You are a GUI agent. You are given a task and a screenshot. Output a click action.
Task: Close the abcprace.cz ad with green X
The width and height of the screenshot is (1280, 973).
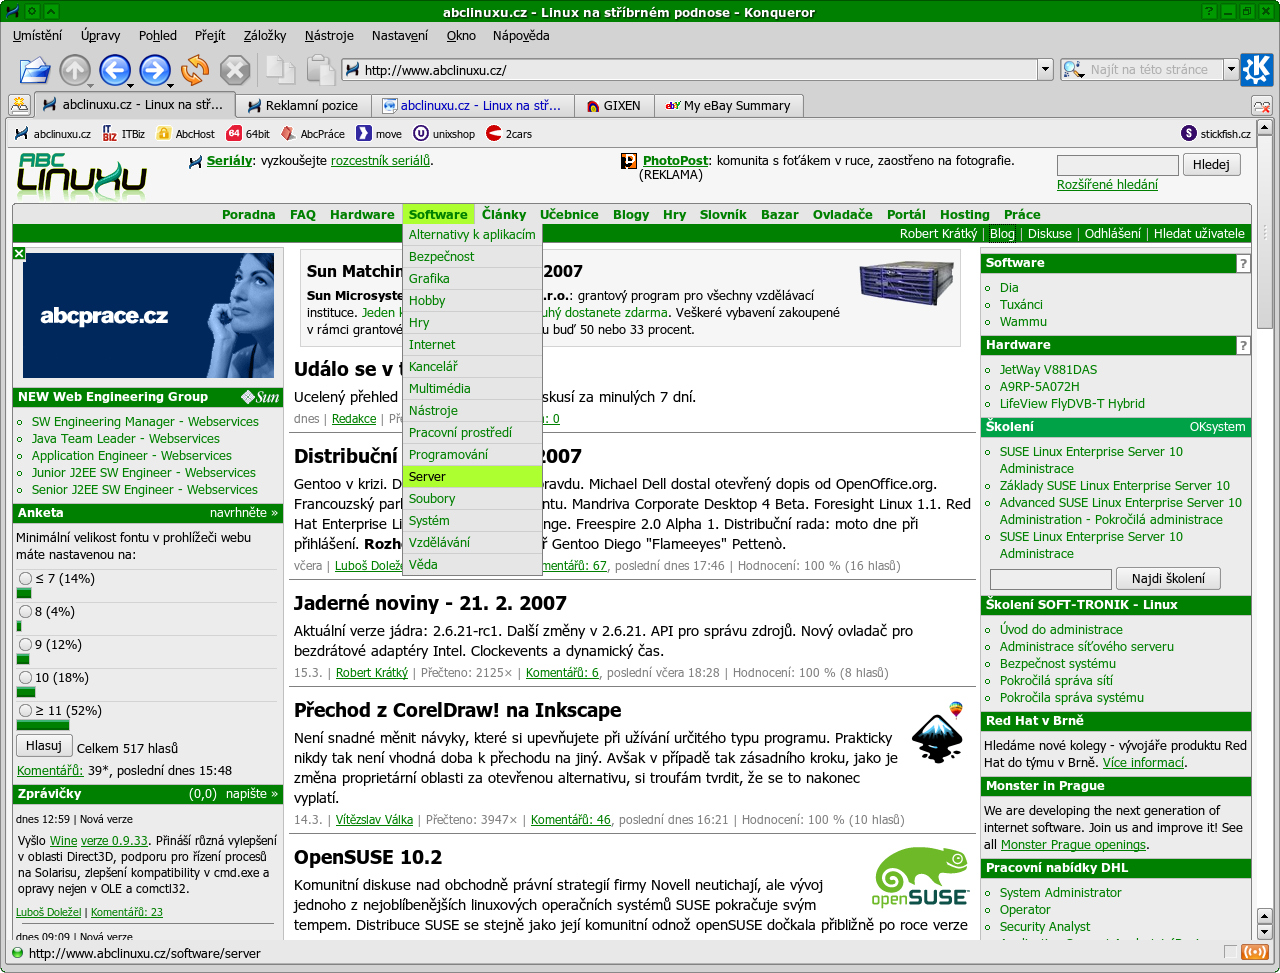[x=19, y=254]
